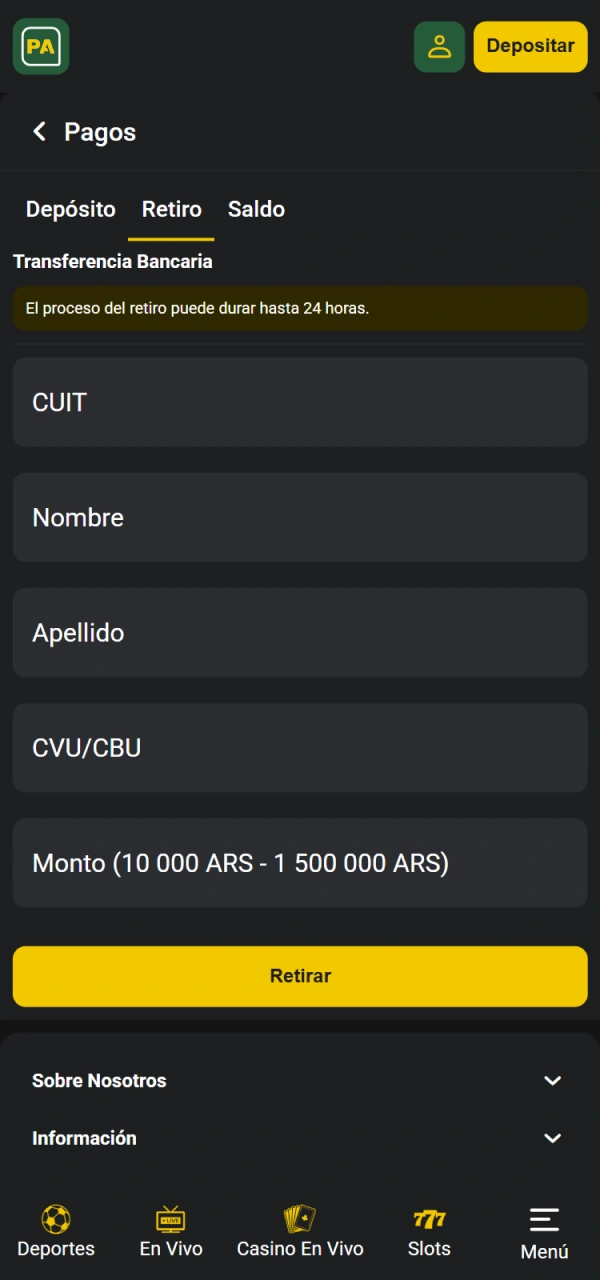Select the Deportes soccer ball icon
The width and height of the screenshot is (600, 1280).
click(55, 1219)
